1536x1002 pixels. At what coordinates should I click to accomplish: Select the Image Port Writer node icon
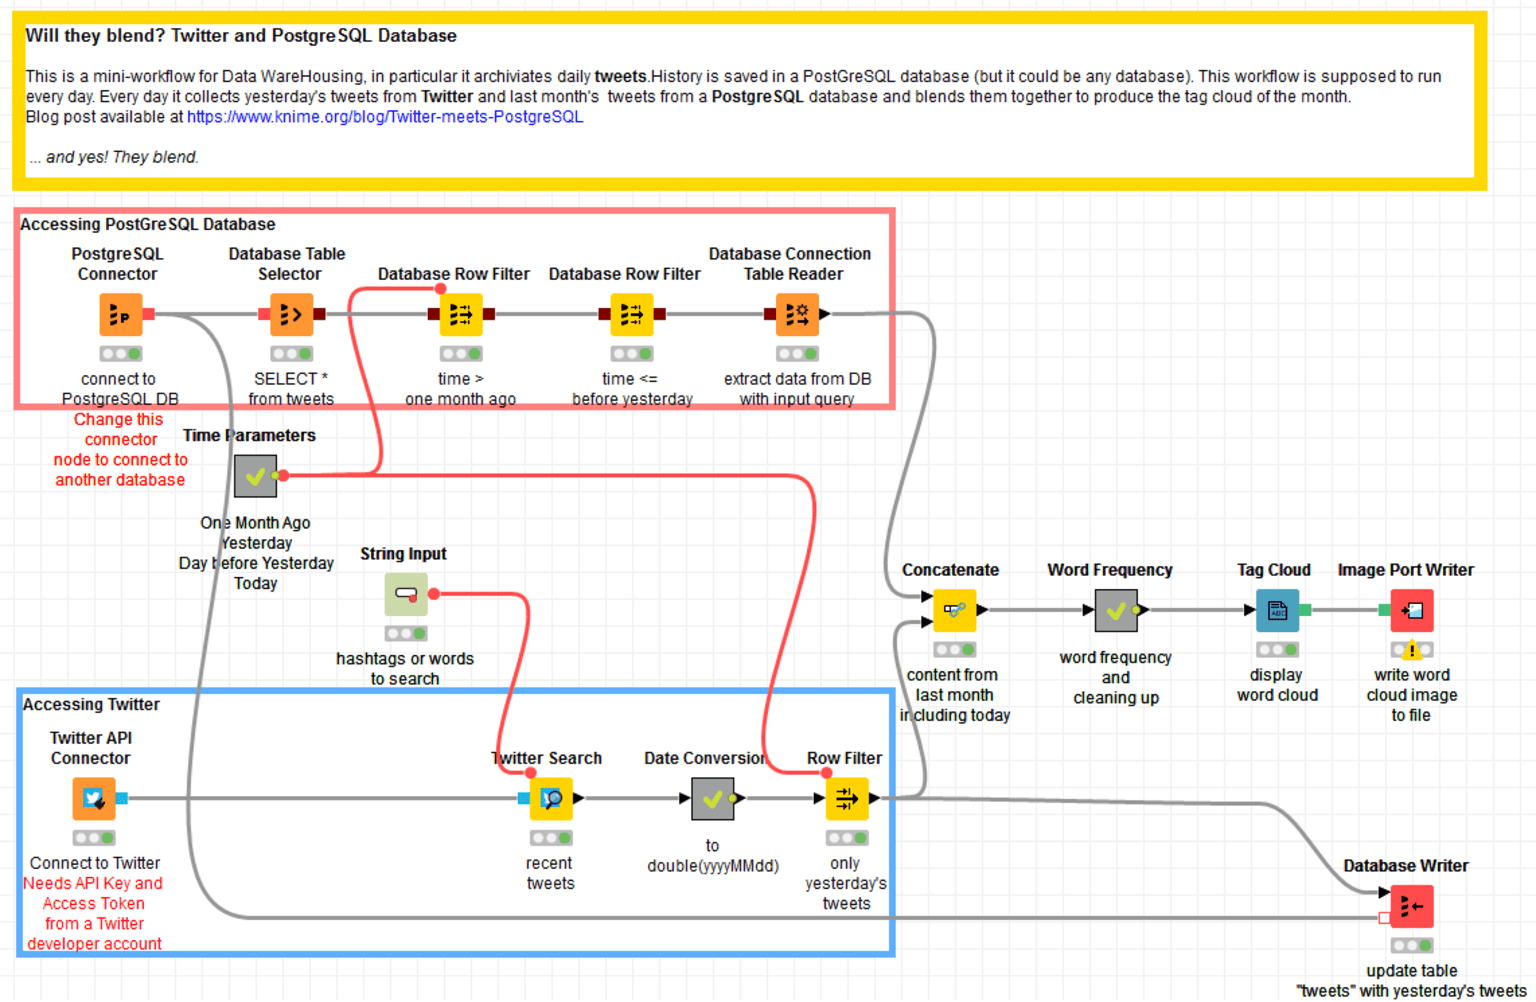1412,610
